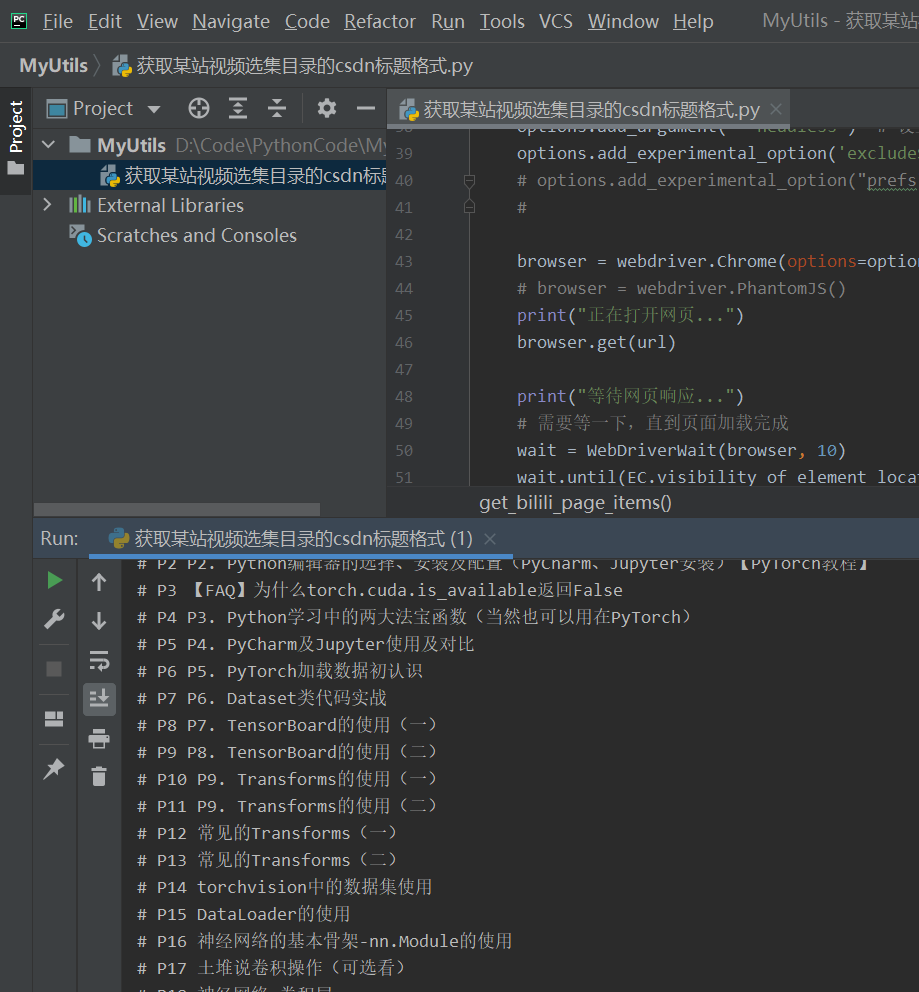Click the PyCharm logo icon
This screenshot has height=992, width=919.
click(x=19, y=21)
